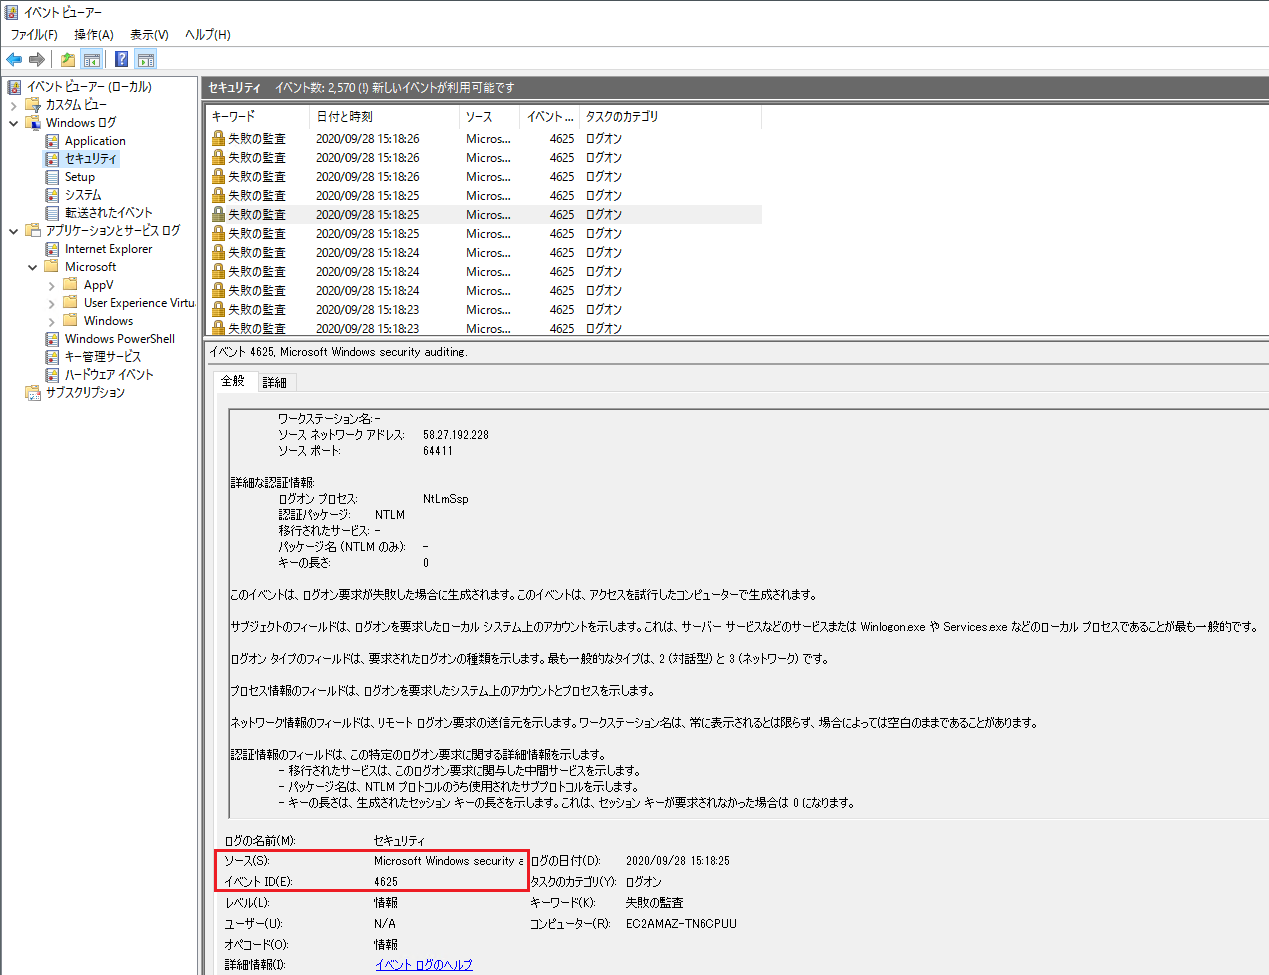Click the アプリケーションとサービス ログ folder icon
The height and width of the screenshot is (975, 1269).
click(33, 231)
